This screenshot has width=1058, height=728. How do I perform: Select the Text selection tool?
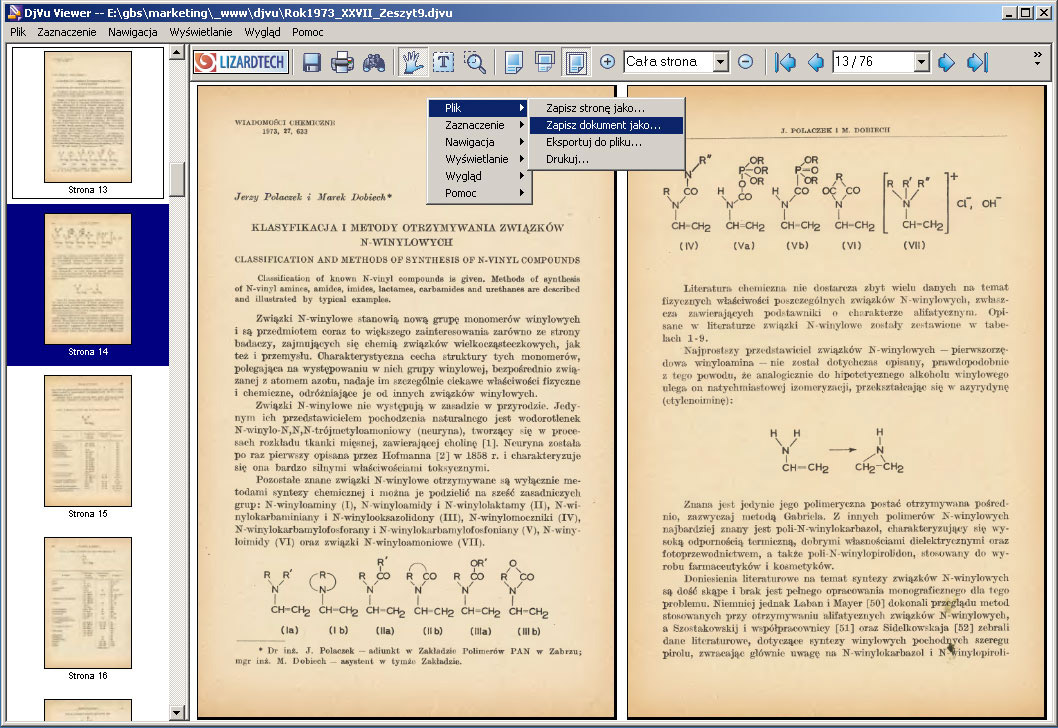443,63
